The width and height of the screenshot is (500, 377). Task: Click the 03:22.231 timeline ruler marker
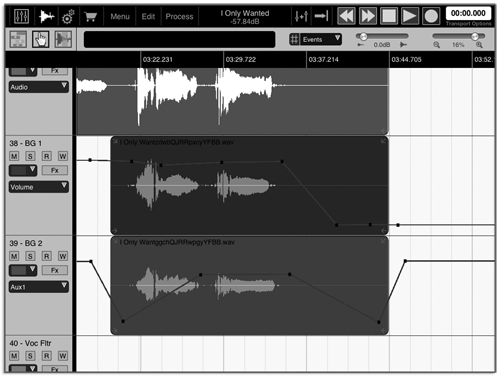click(x=158, y=60)
